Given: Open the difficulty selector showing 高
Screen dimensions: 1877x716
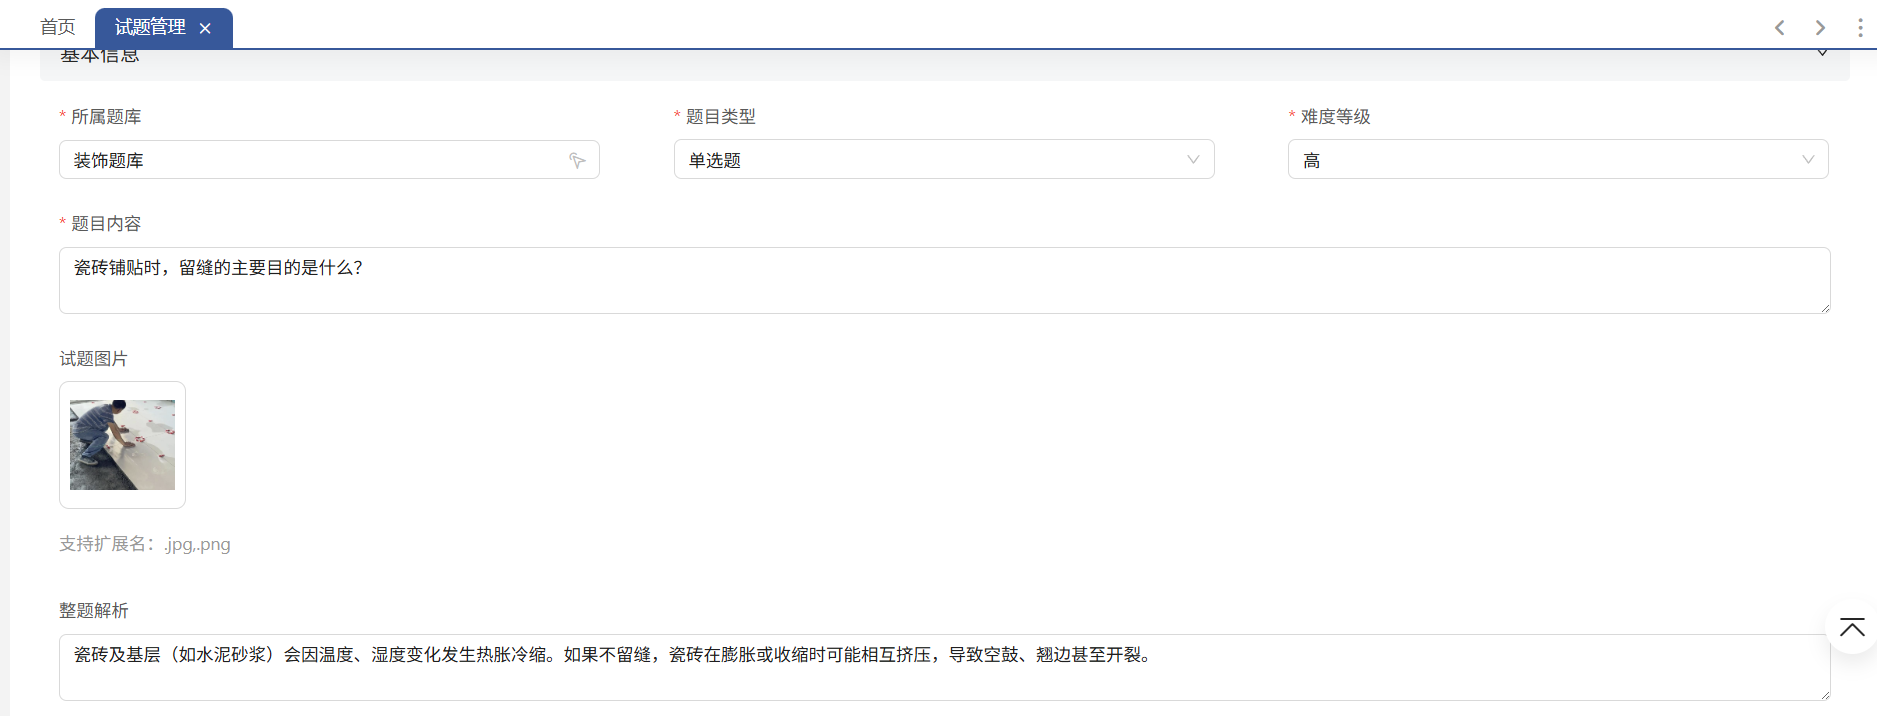Looking at the screenshot, I should point(1540,160).
